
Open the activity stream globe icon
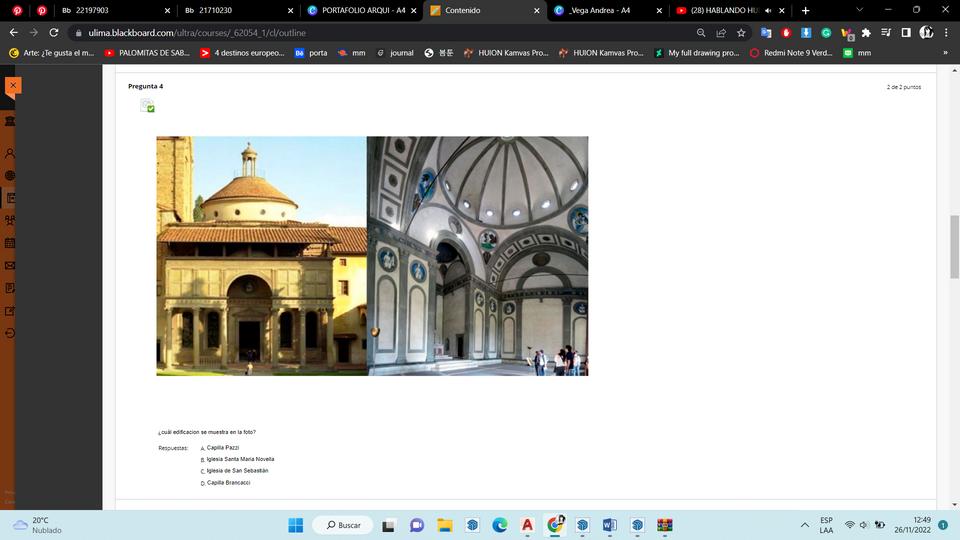[x=10, y=176]
